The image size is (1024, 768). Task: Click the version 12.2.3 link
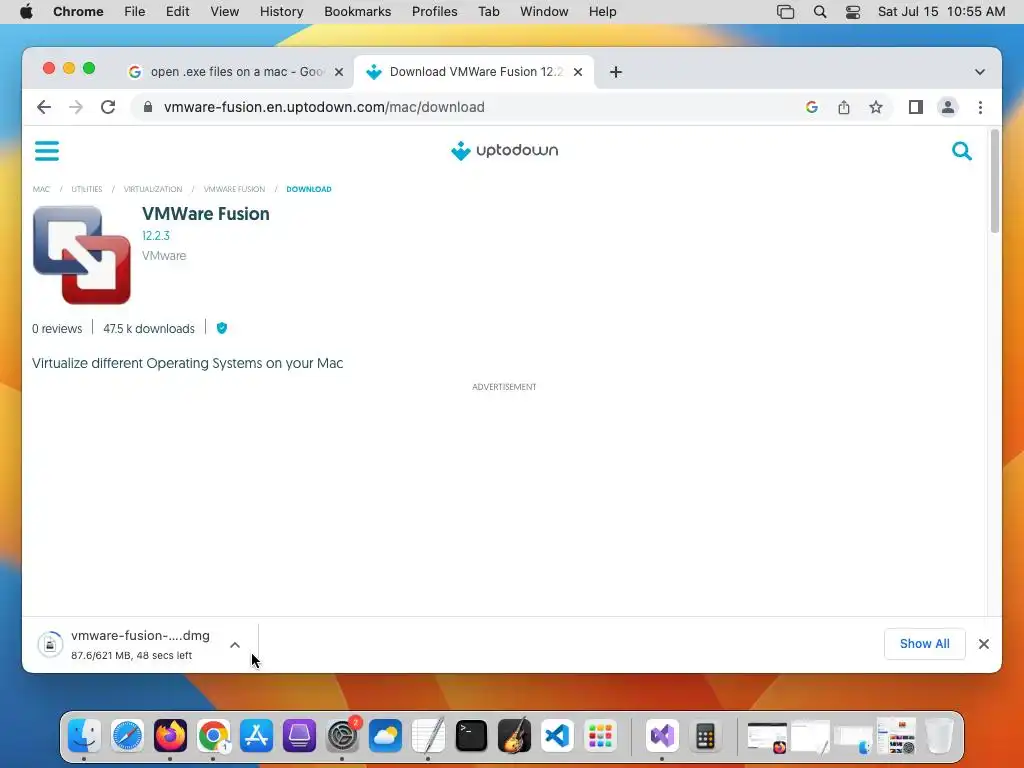pos(156,236)
